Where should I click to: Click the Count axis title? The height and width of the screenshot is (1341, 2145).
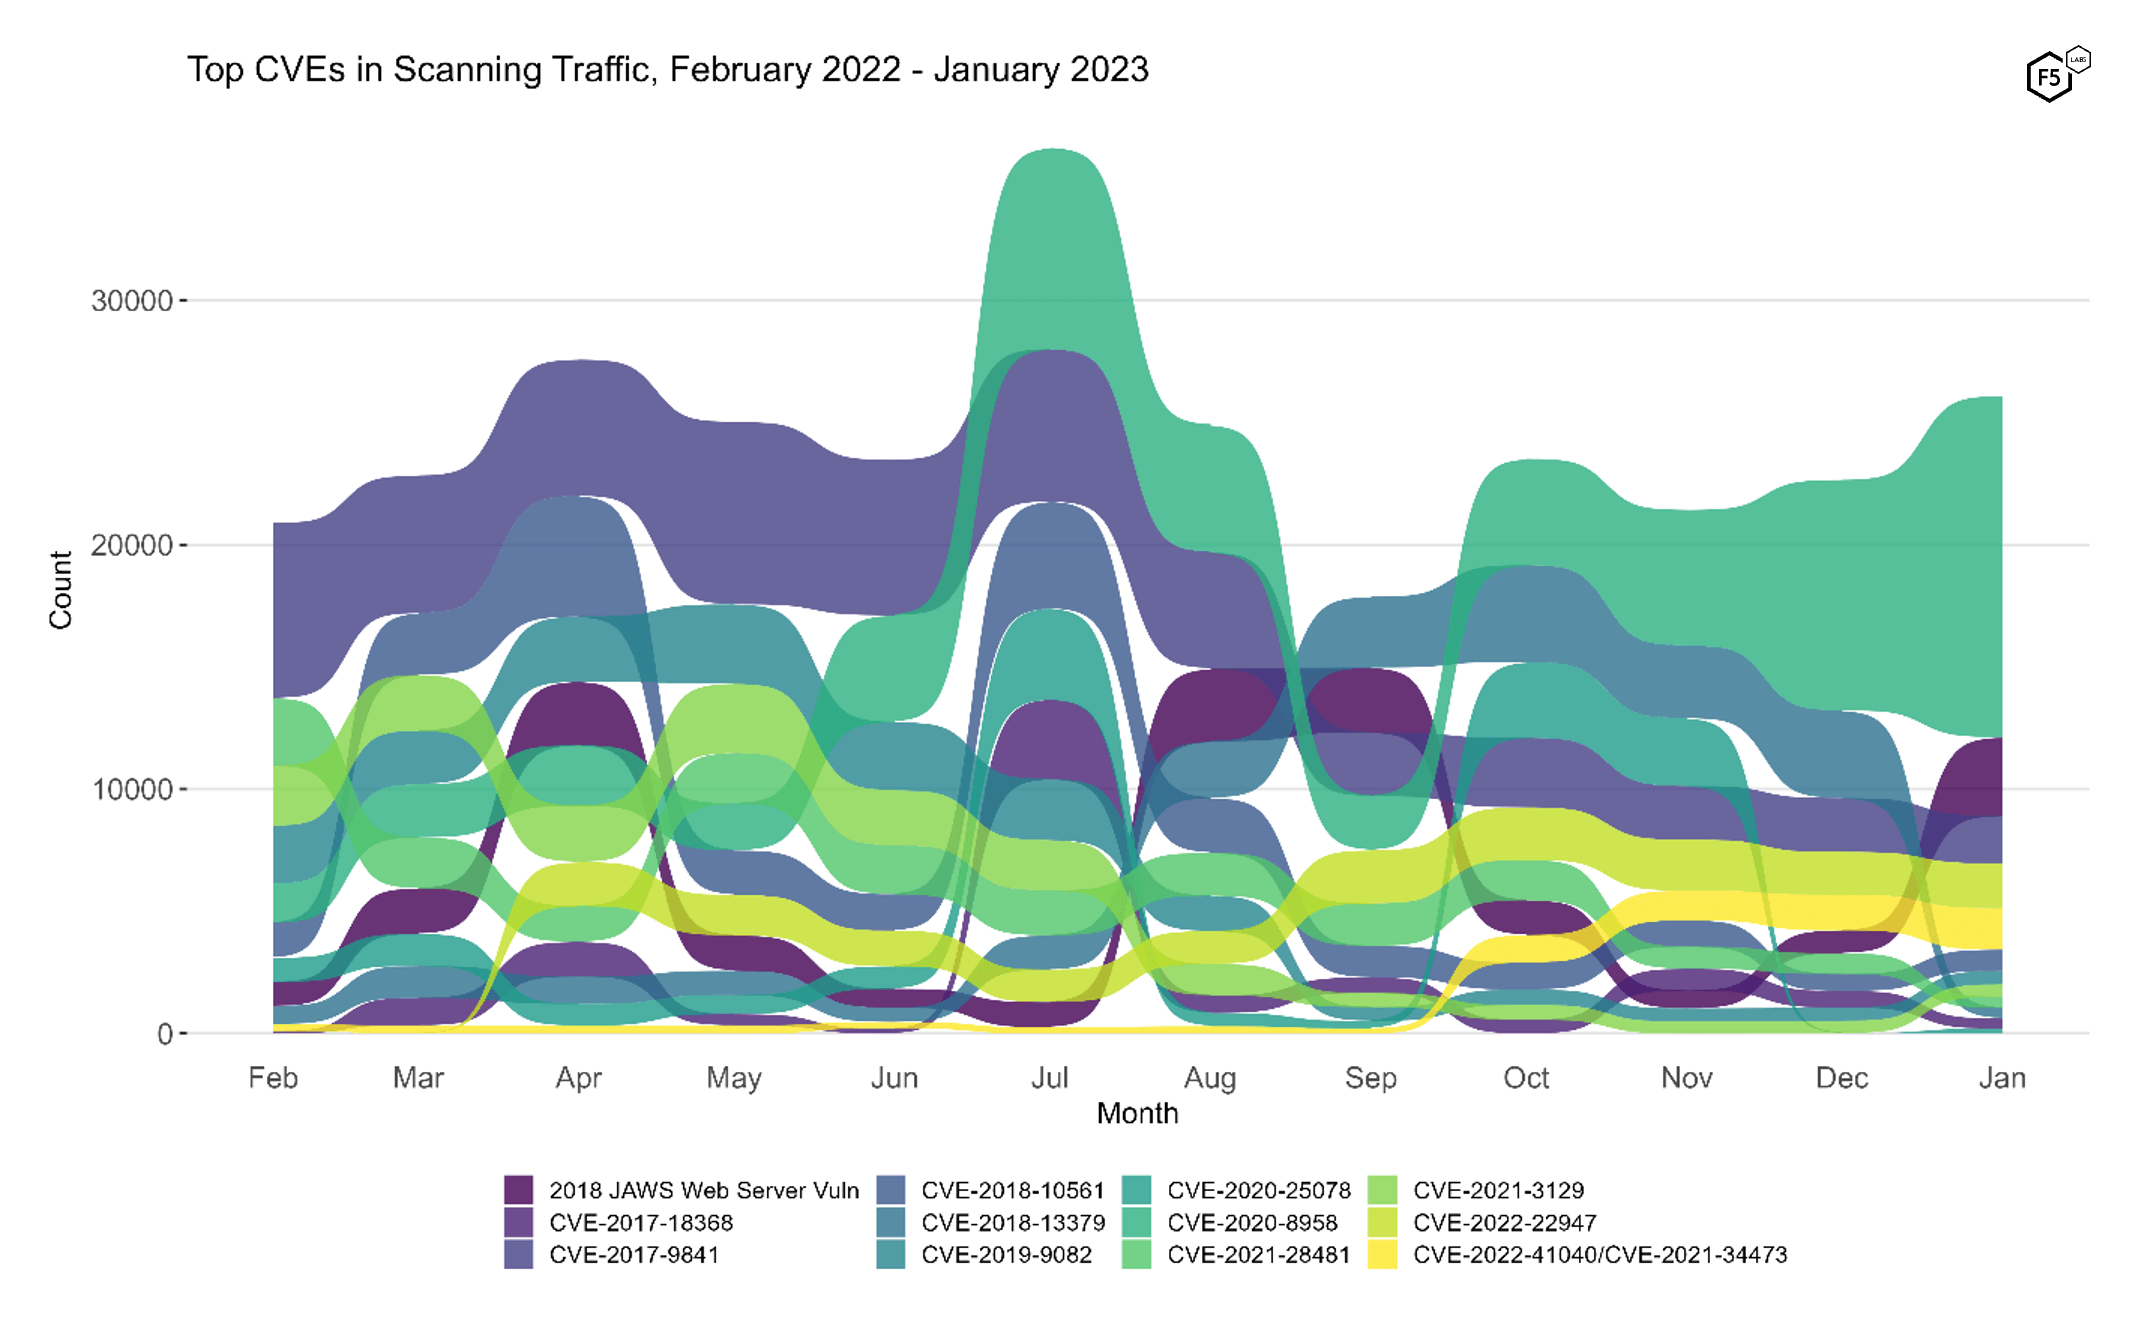coord(60,590)
